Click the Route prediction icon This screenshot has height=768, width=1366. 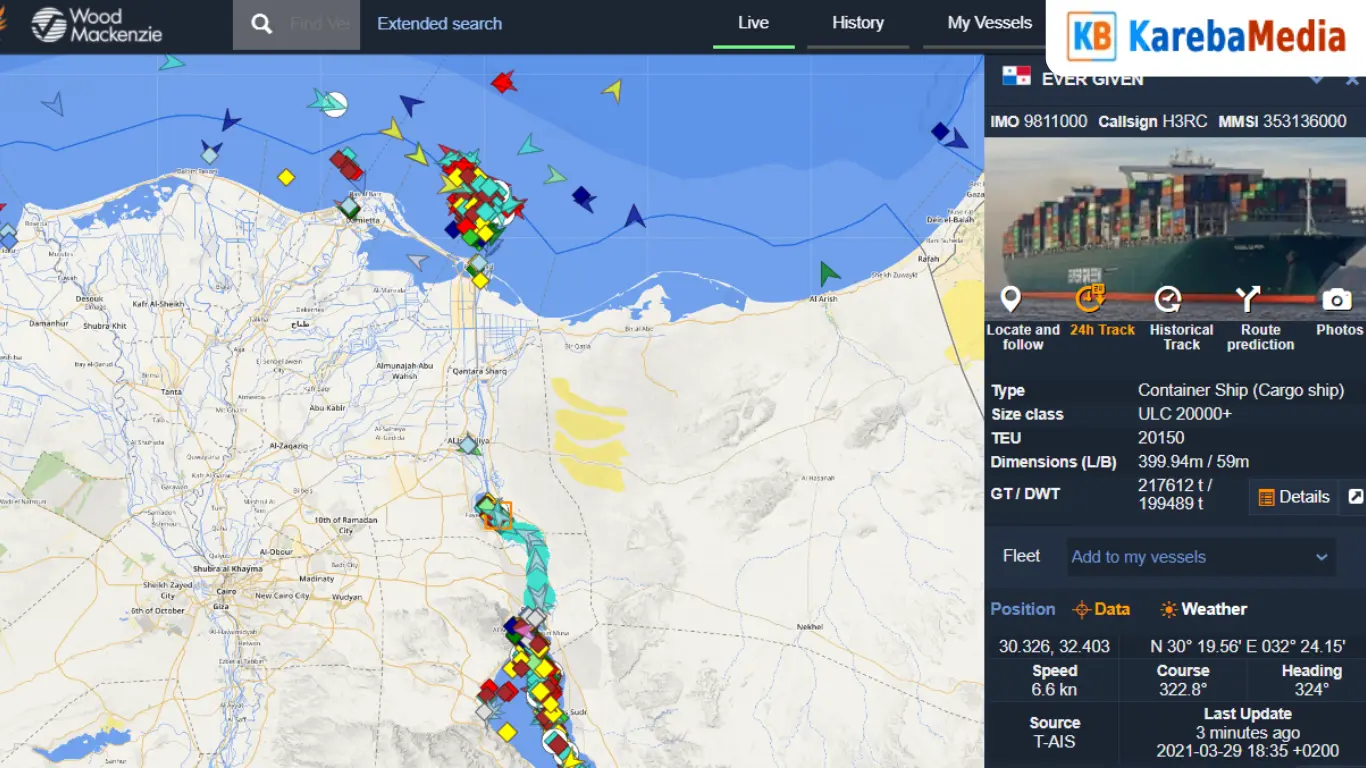(x=1247, y=299)
